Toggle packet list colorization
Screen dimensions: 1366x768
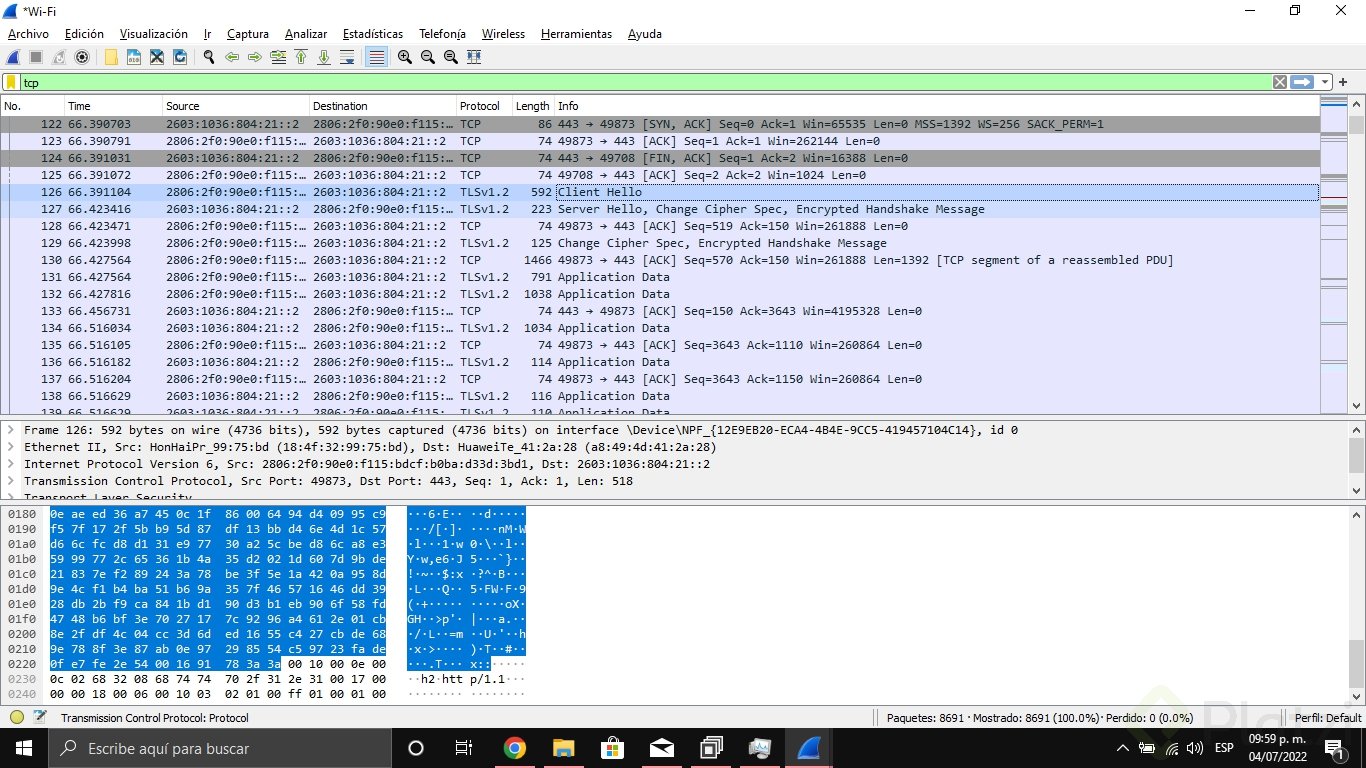pyautogui.click(x=376, y=57)
